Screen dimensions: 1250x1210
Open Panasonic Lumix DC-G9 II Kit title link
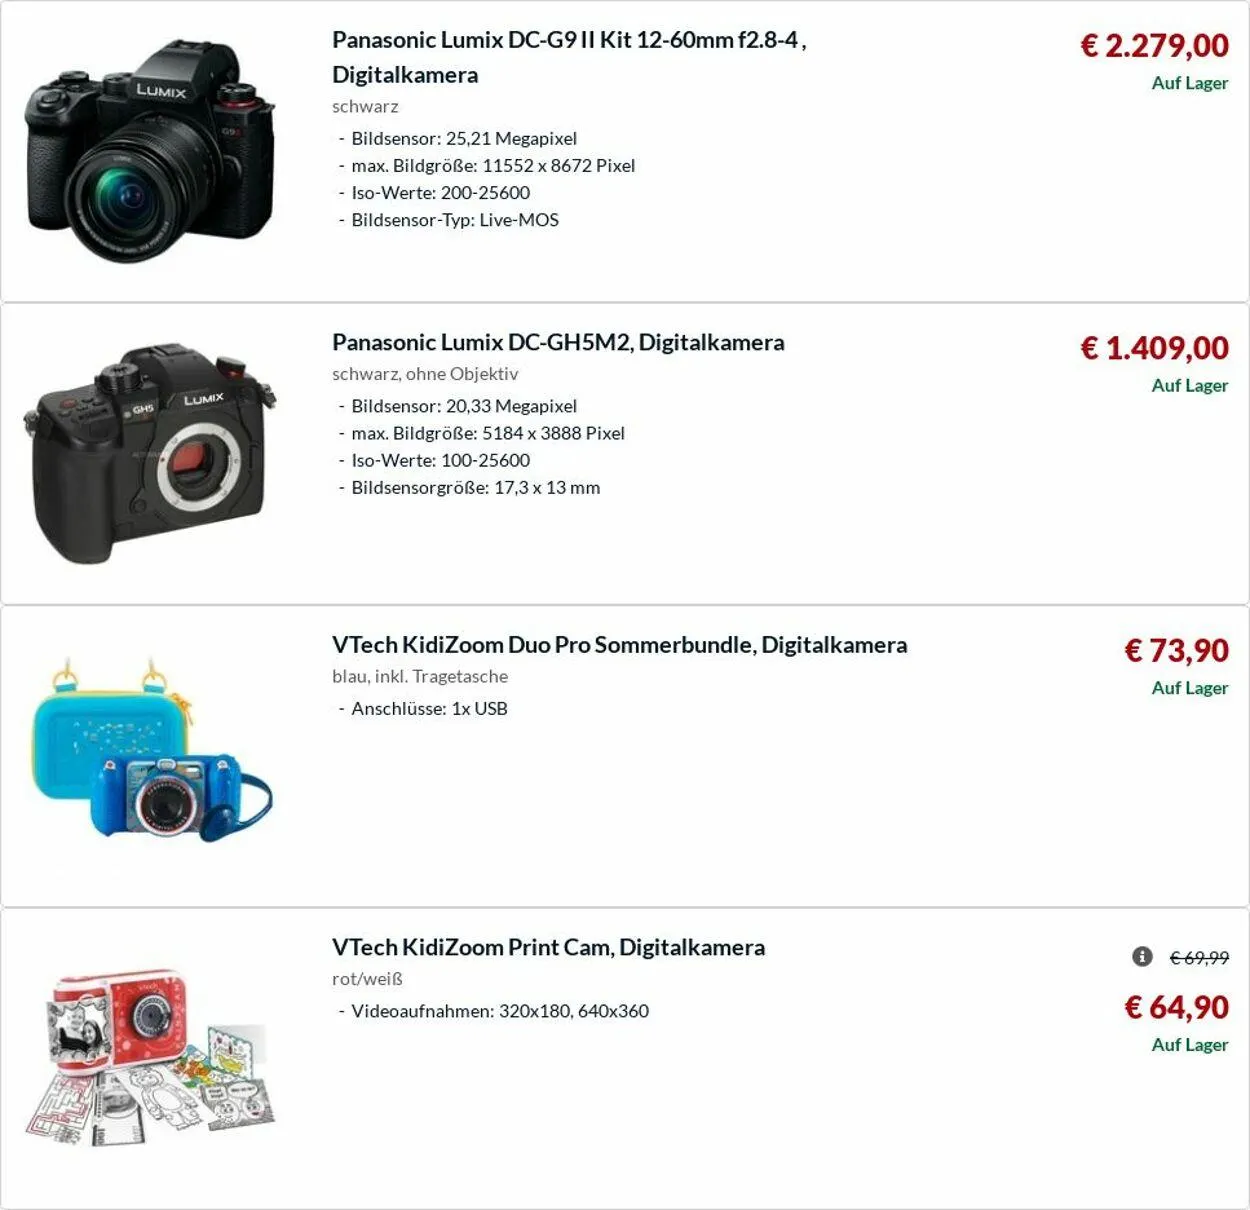(569, 57)
